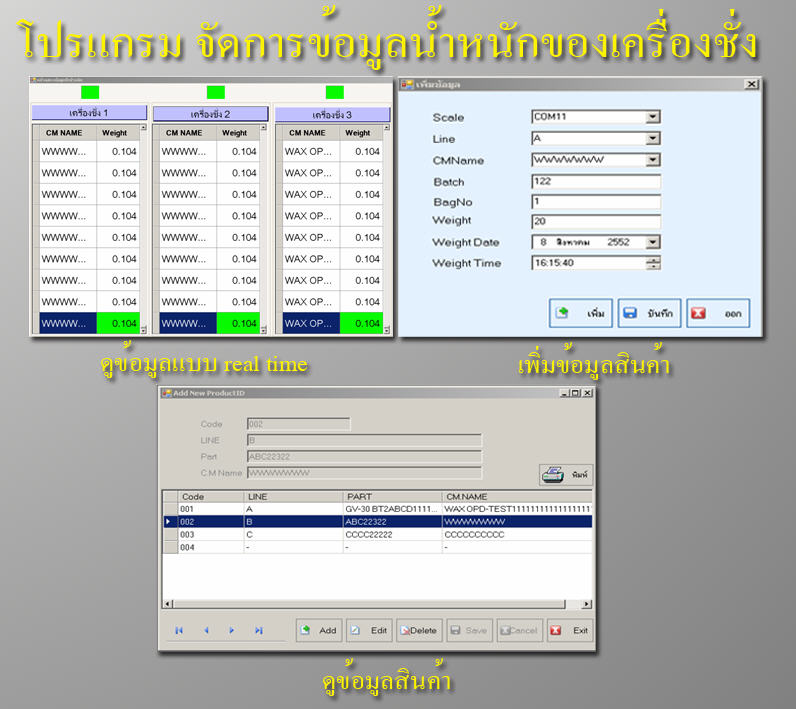Click the Weight field showing 20
Viewport: 796px width, 709px height.
click(x=596, y=221)
